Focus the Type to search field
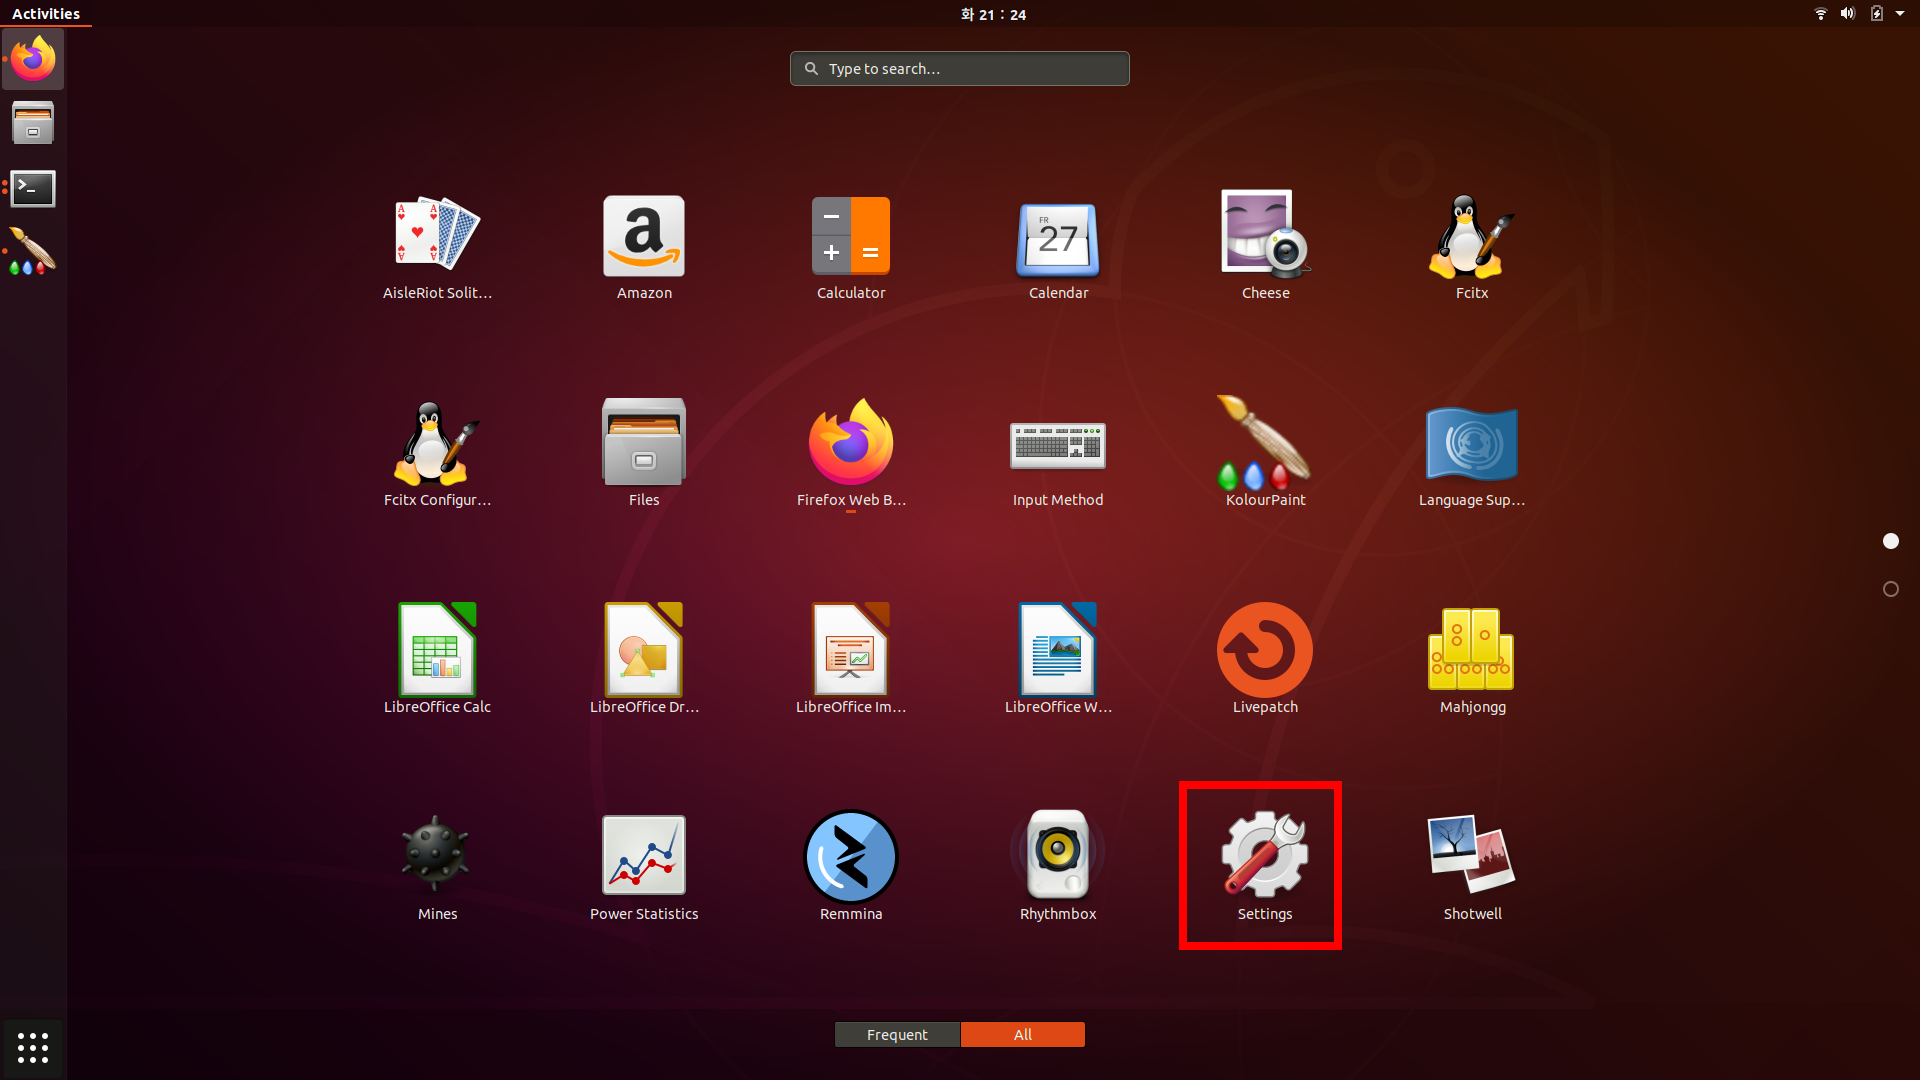This screenshot has width=1920, height=1080. [960, 68]
